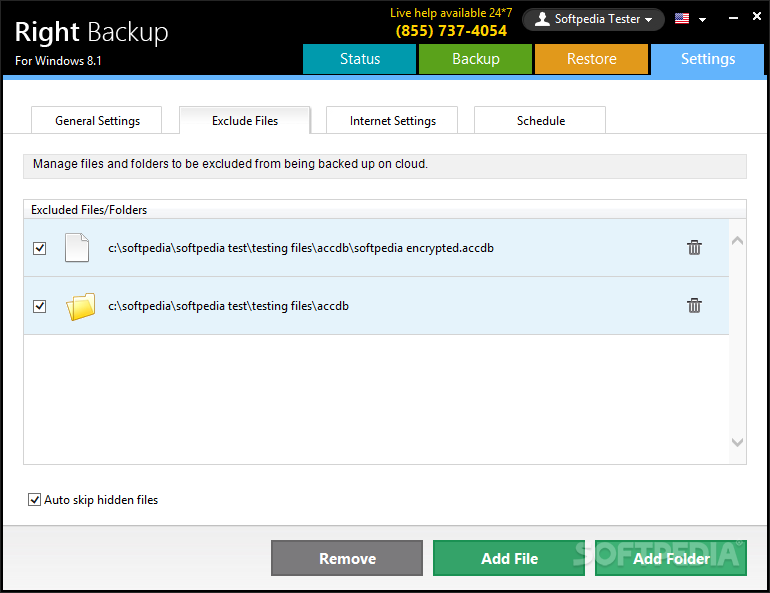Image resolution: width=770 pixels, height=593 pixels.
Task: Click the Add File button
Action: 509,558
